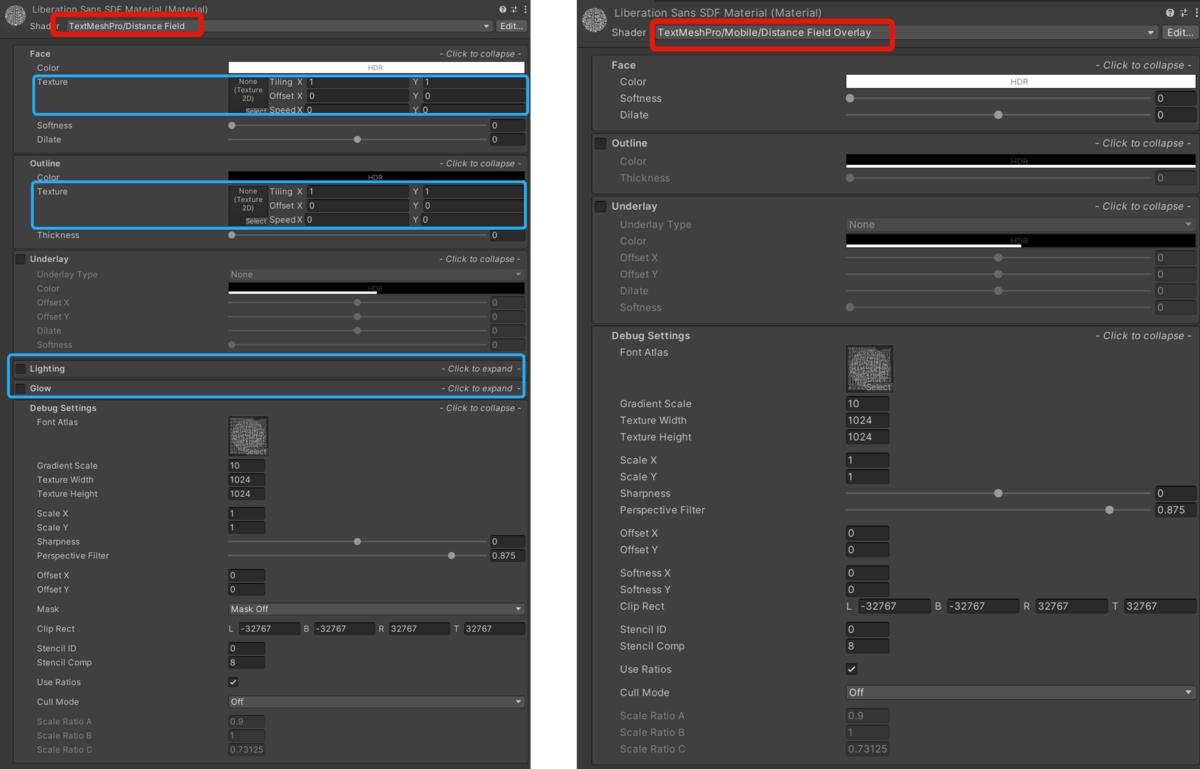Click Perspective Filter value 0.875 in left inspector
Screen dimensions: 1200x769
pyautogui.click(x=507, y=556)
